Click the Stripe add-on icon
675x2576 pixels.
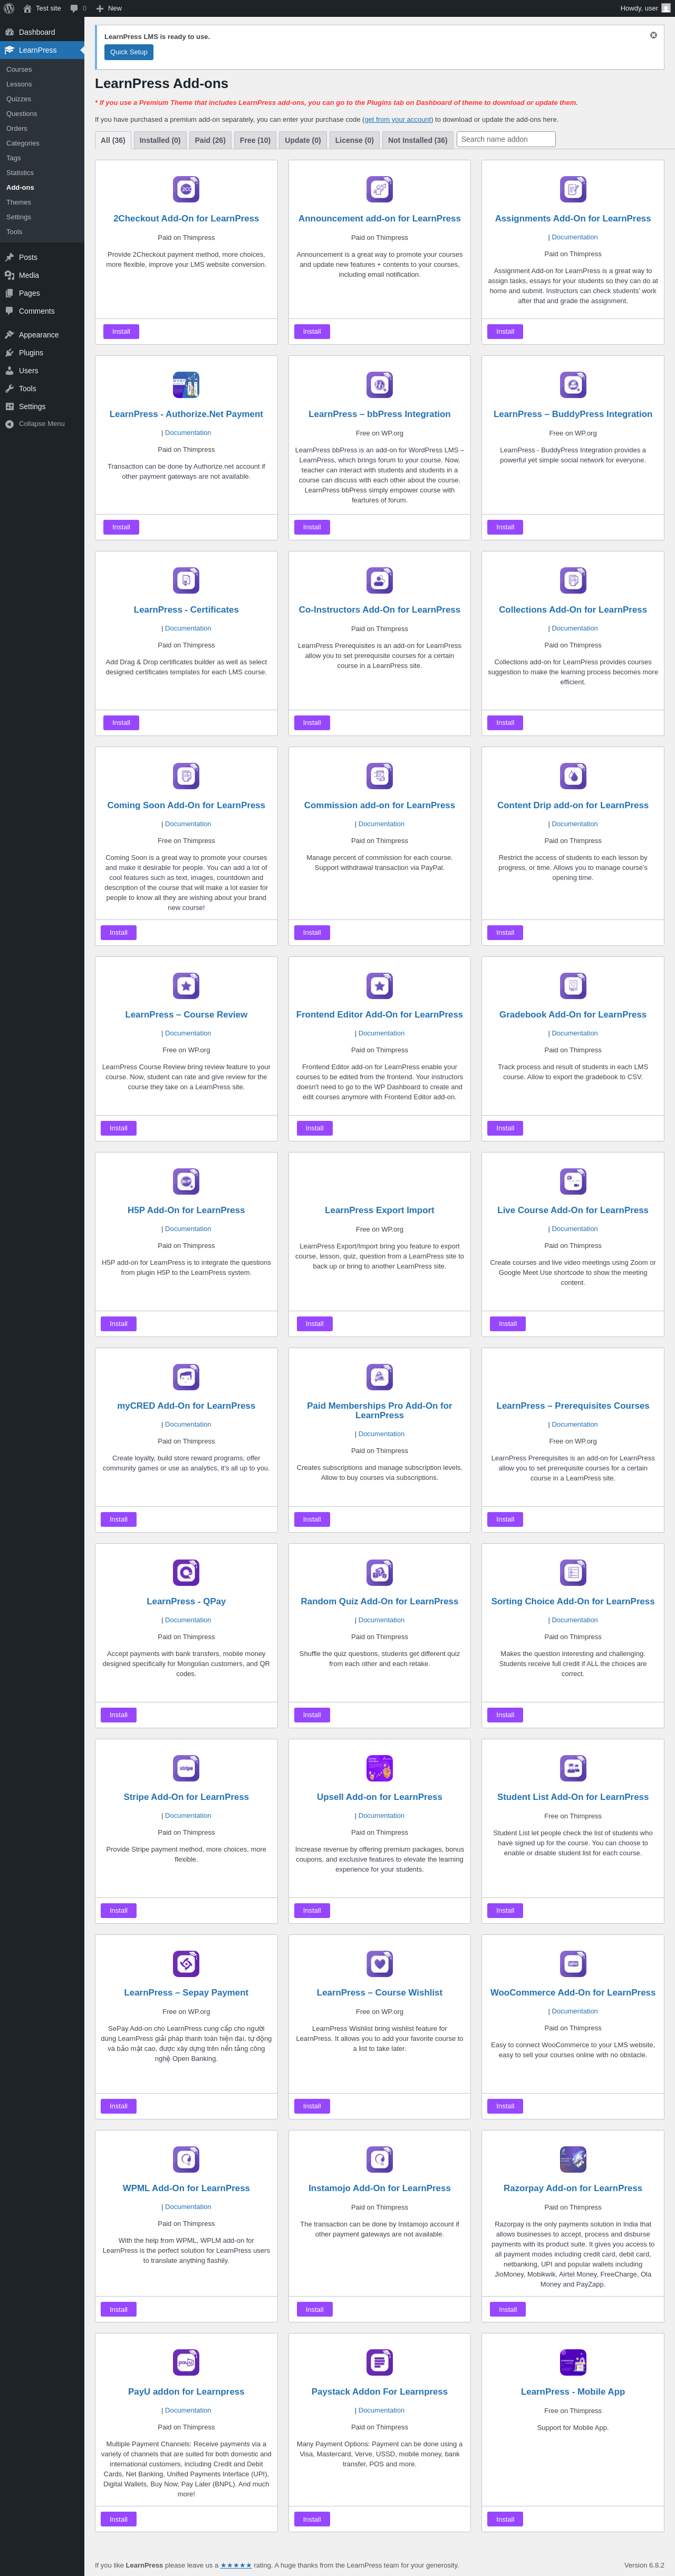click(x=186, y=1767)
